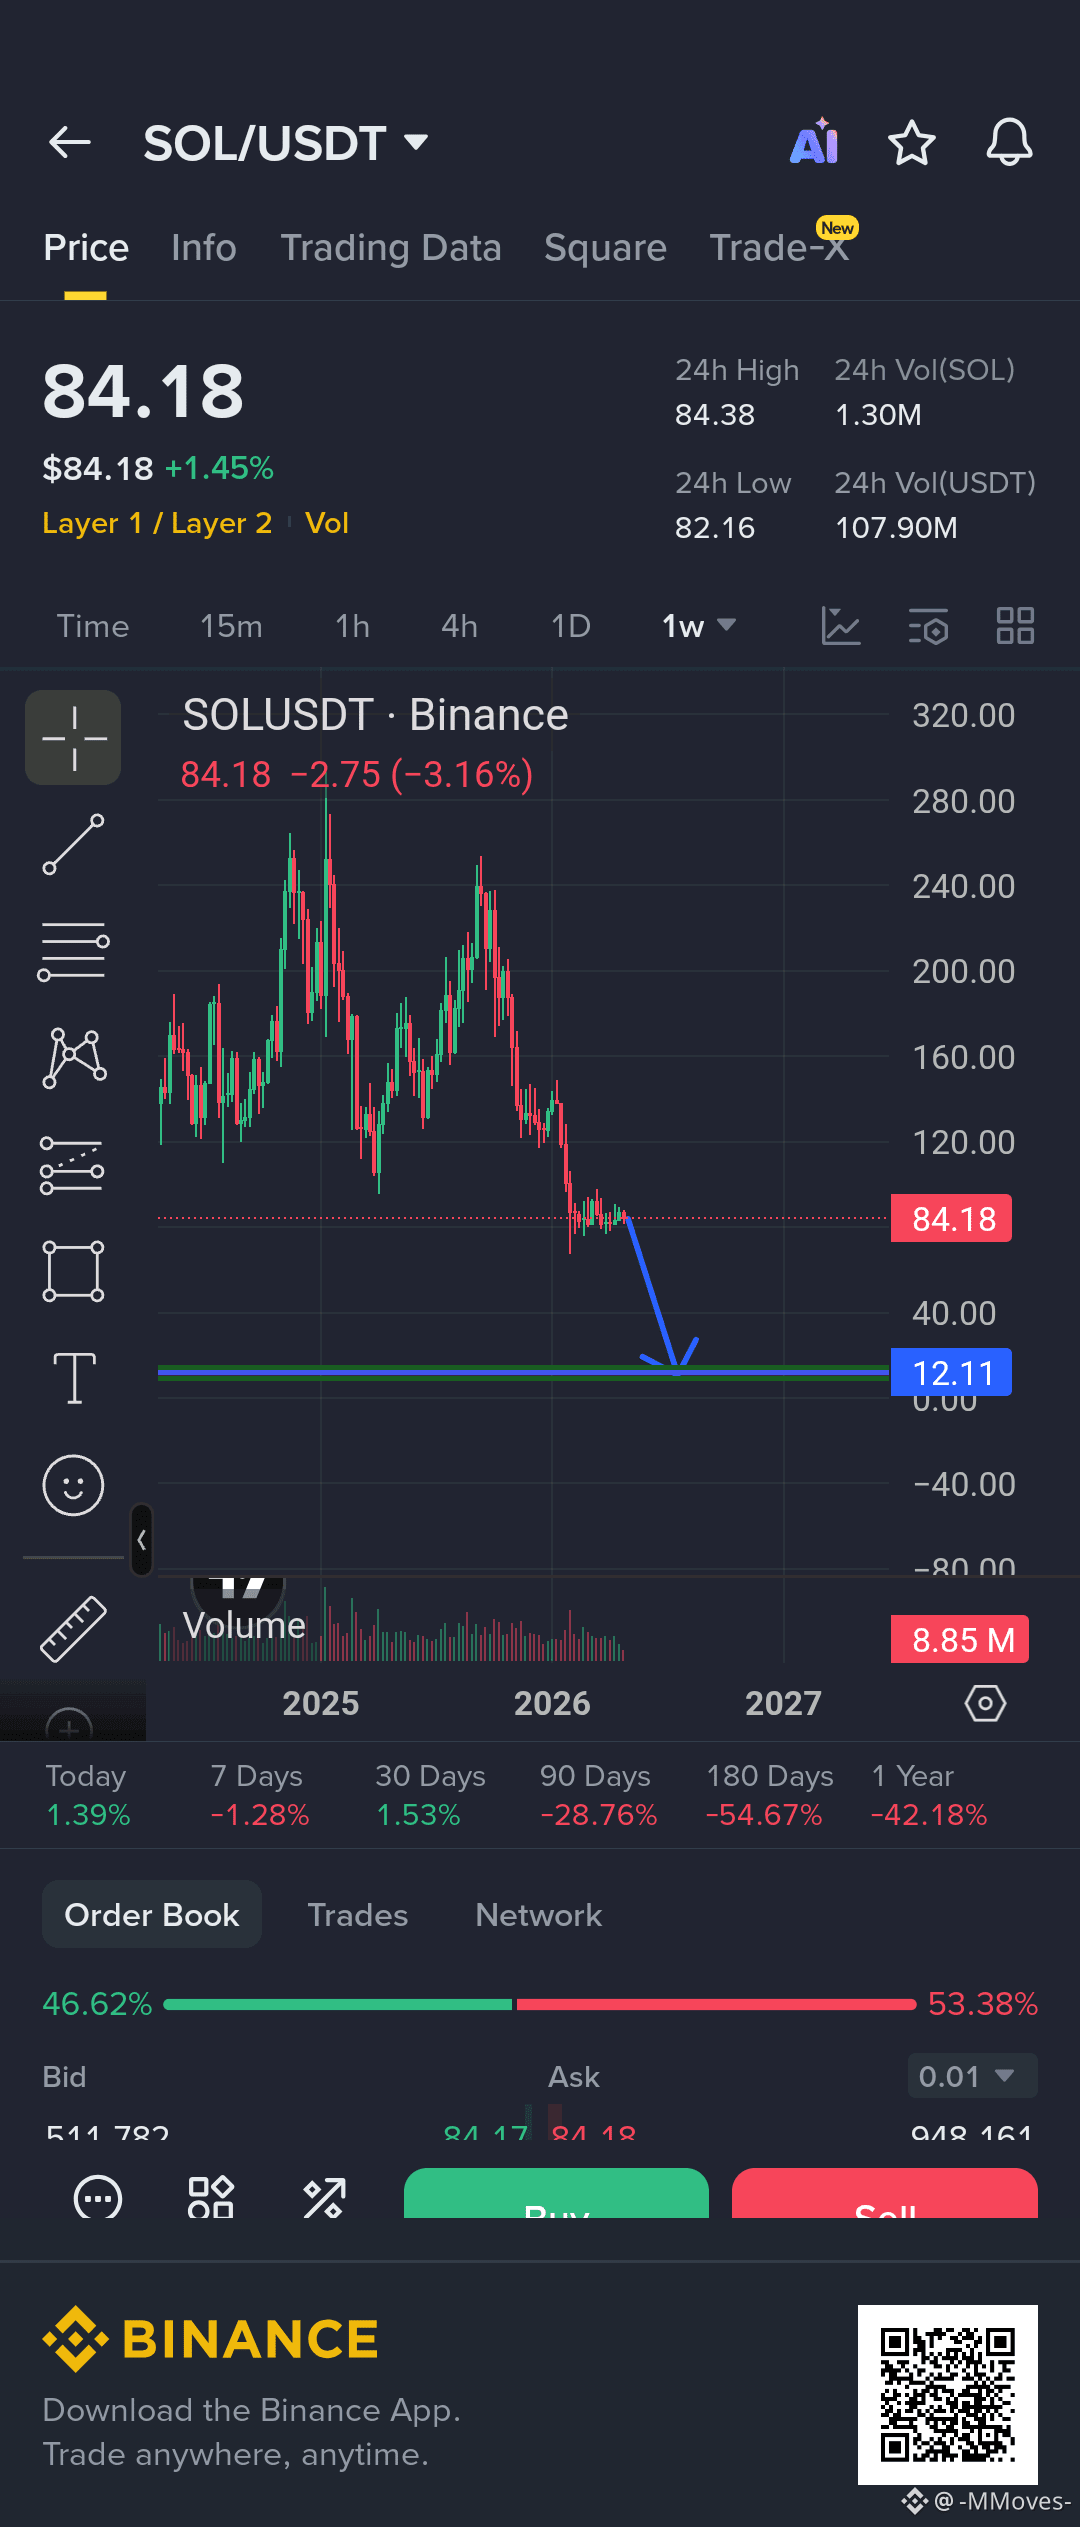The width and height of the screenshot is (1080, 2527).
Task: Select the ruler measure tool
Action: (73, 1629)
